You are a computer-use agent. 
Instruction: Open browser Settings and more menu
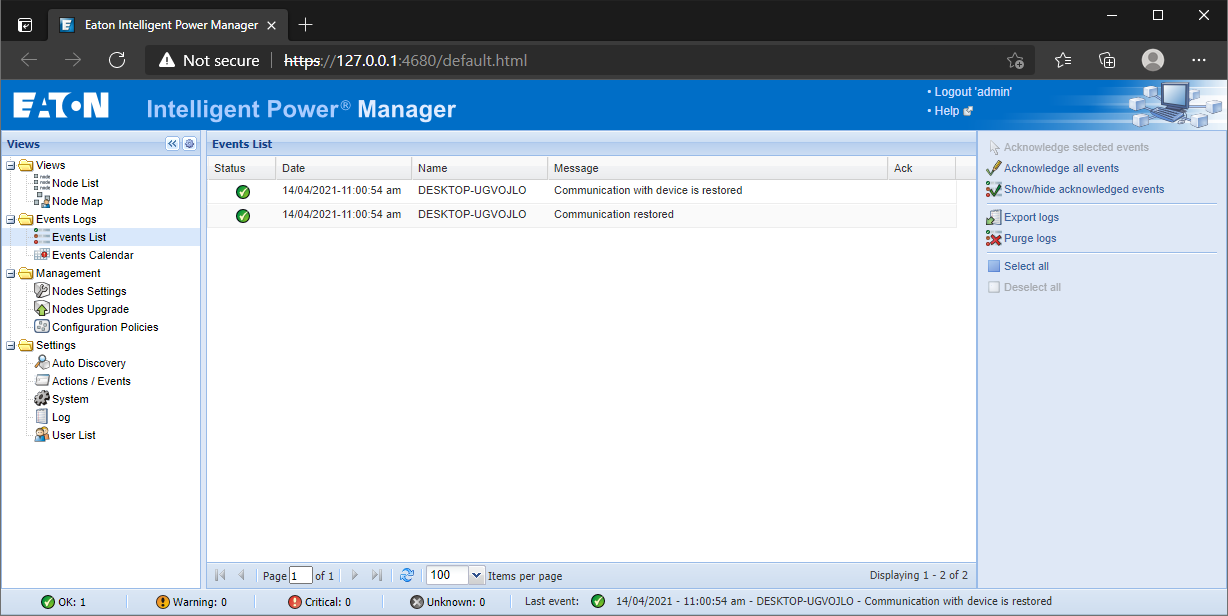coord(1199,60)
